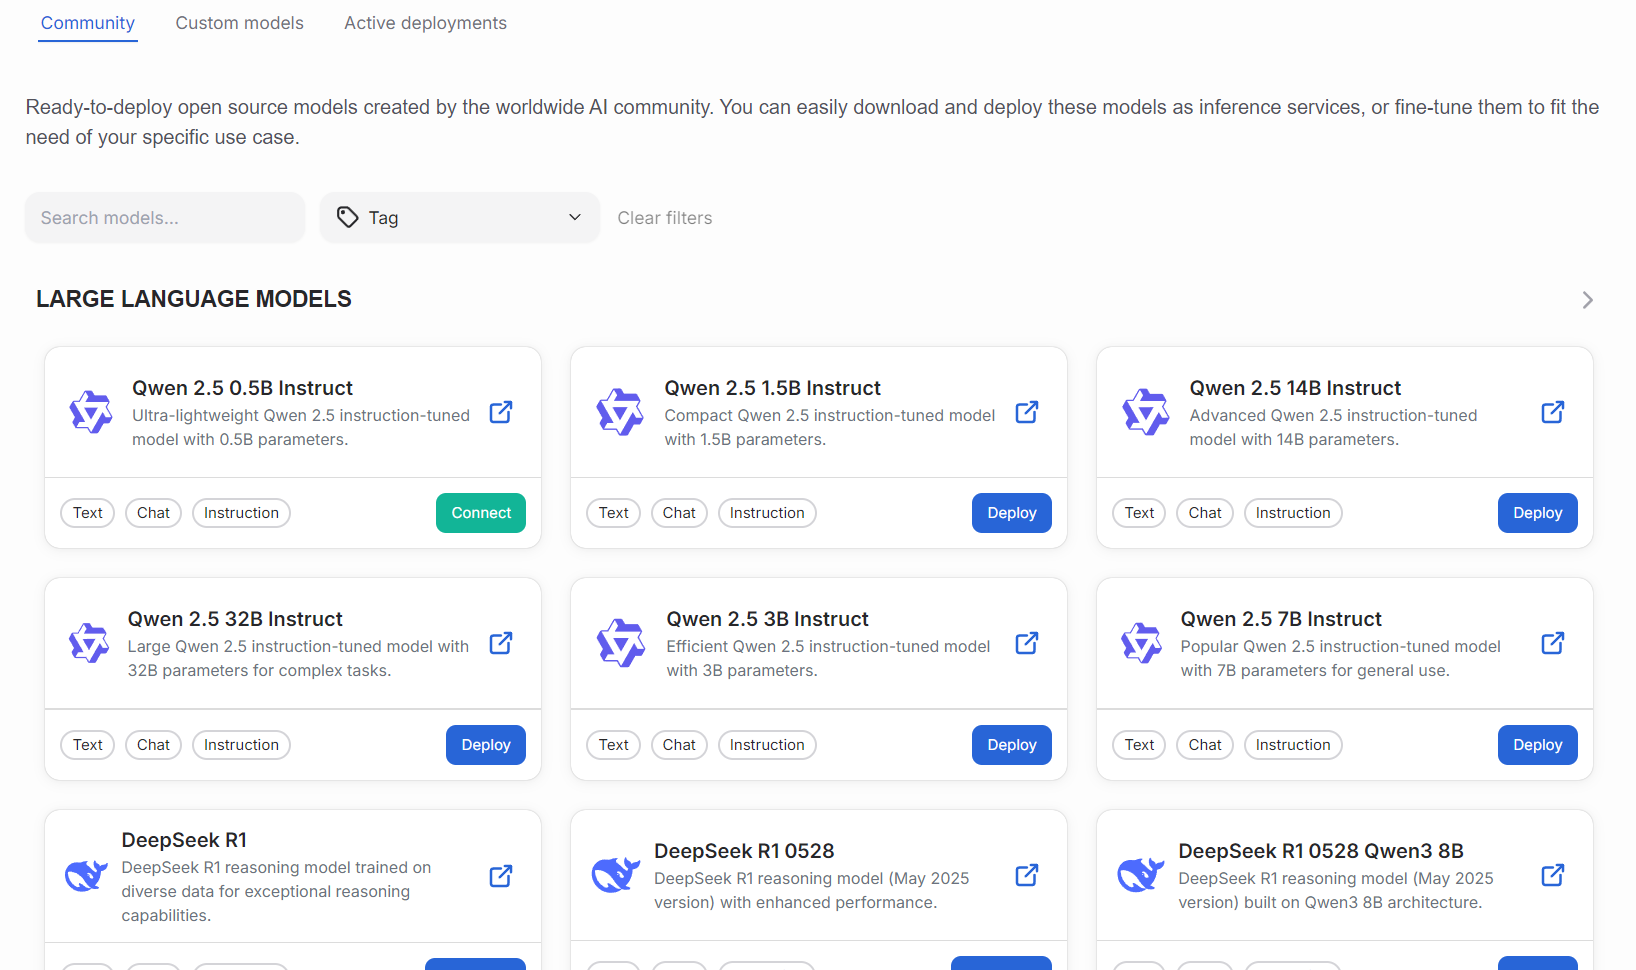Open external link for DeepSeek R1 0528
Screen dimensions: 1636x970
click(x=1026, y=875)
